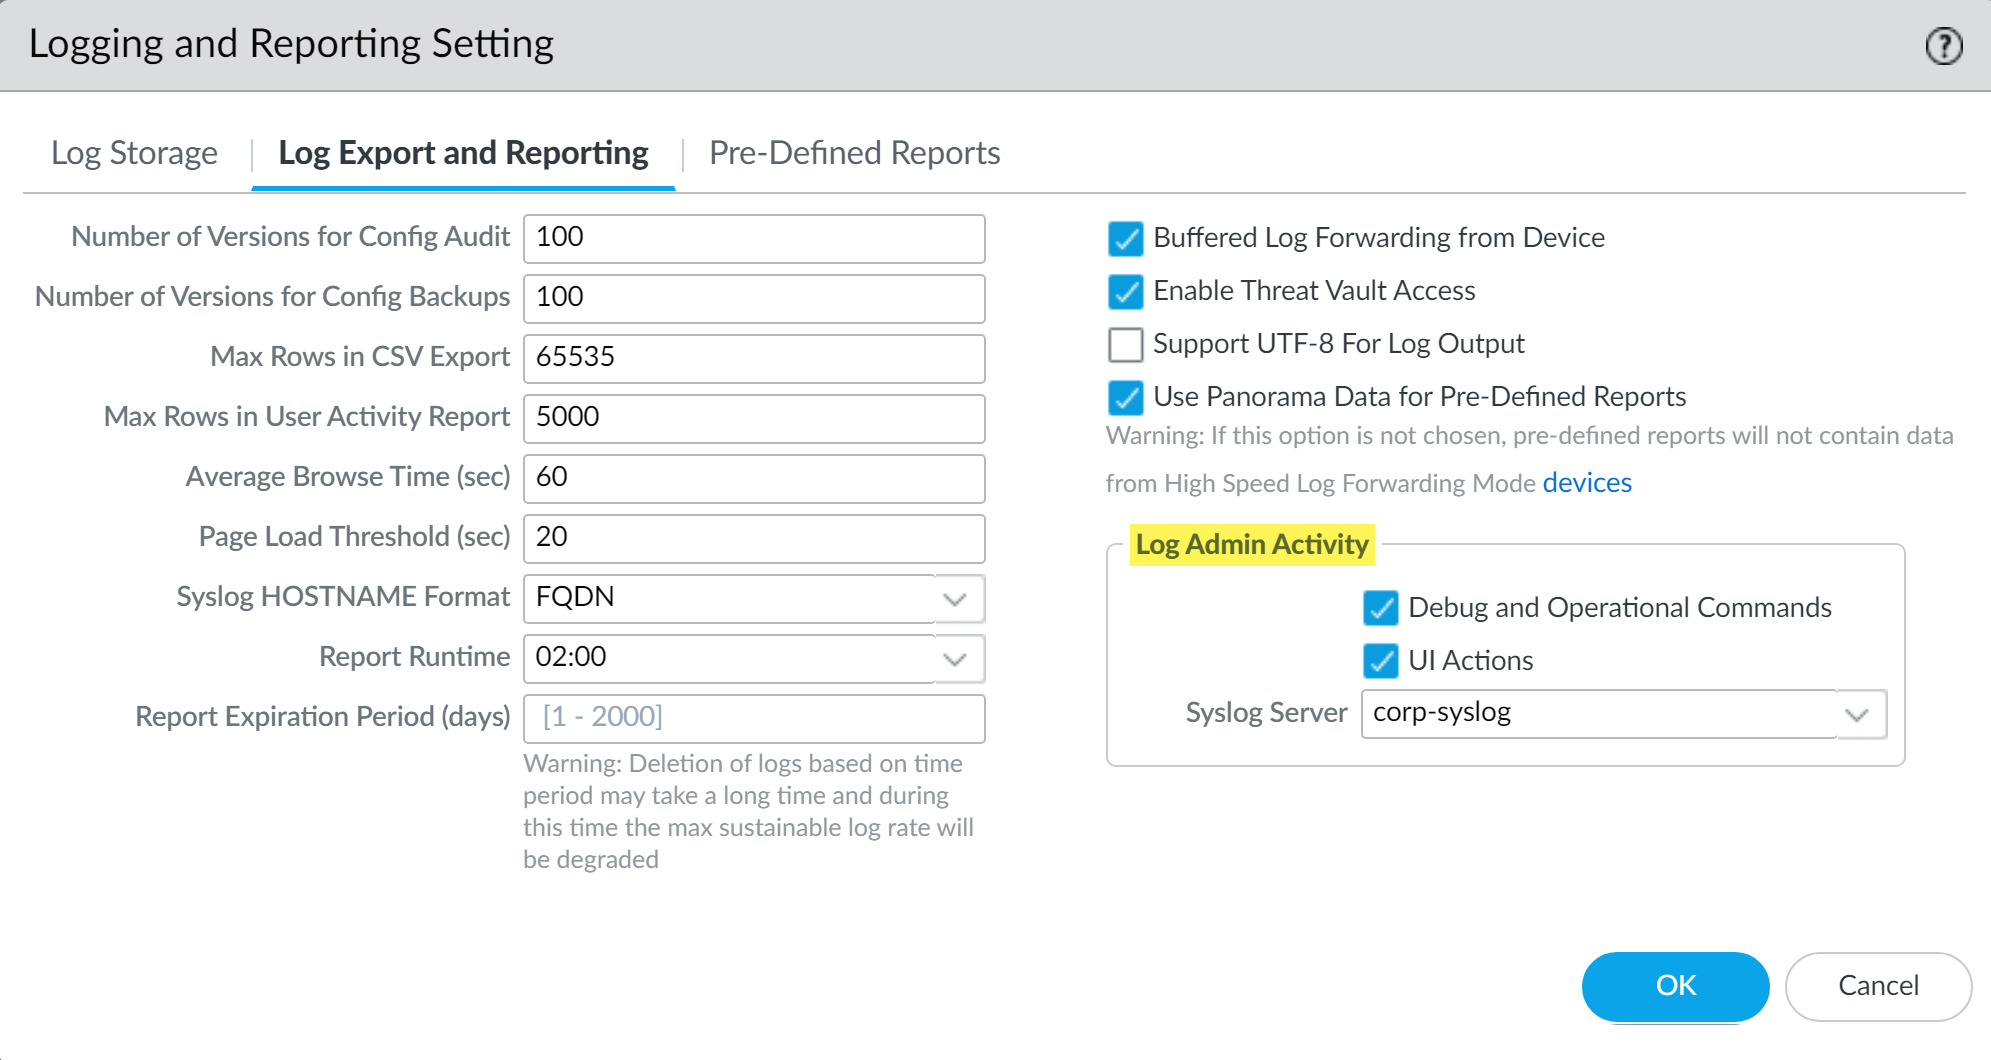
Task: Click the Average Browse Time input
Action: coord(753,478)
